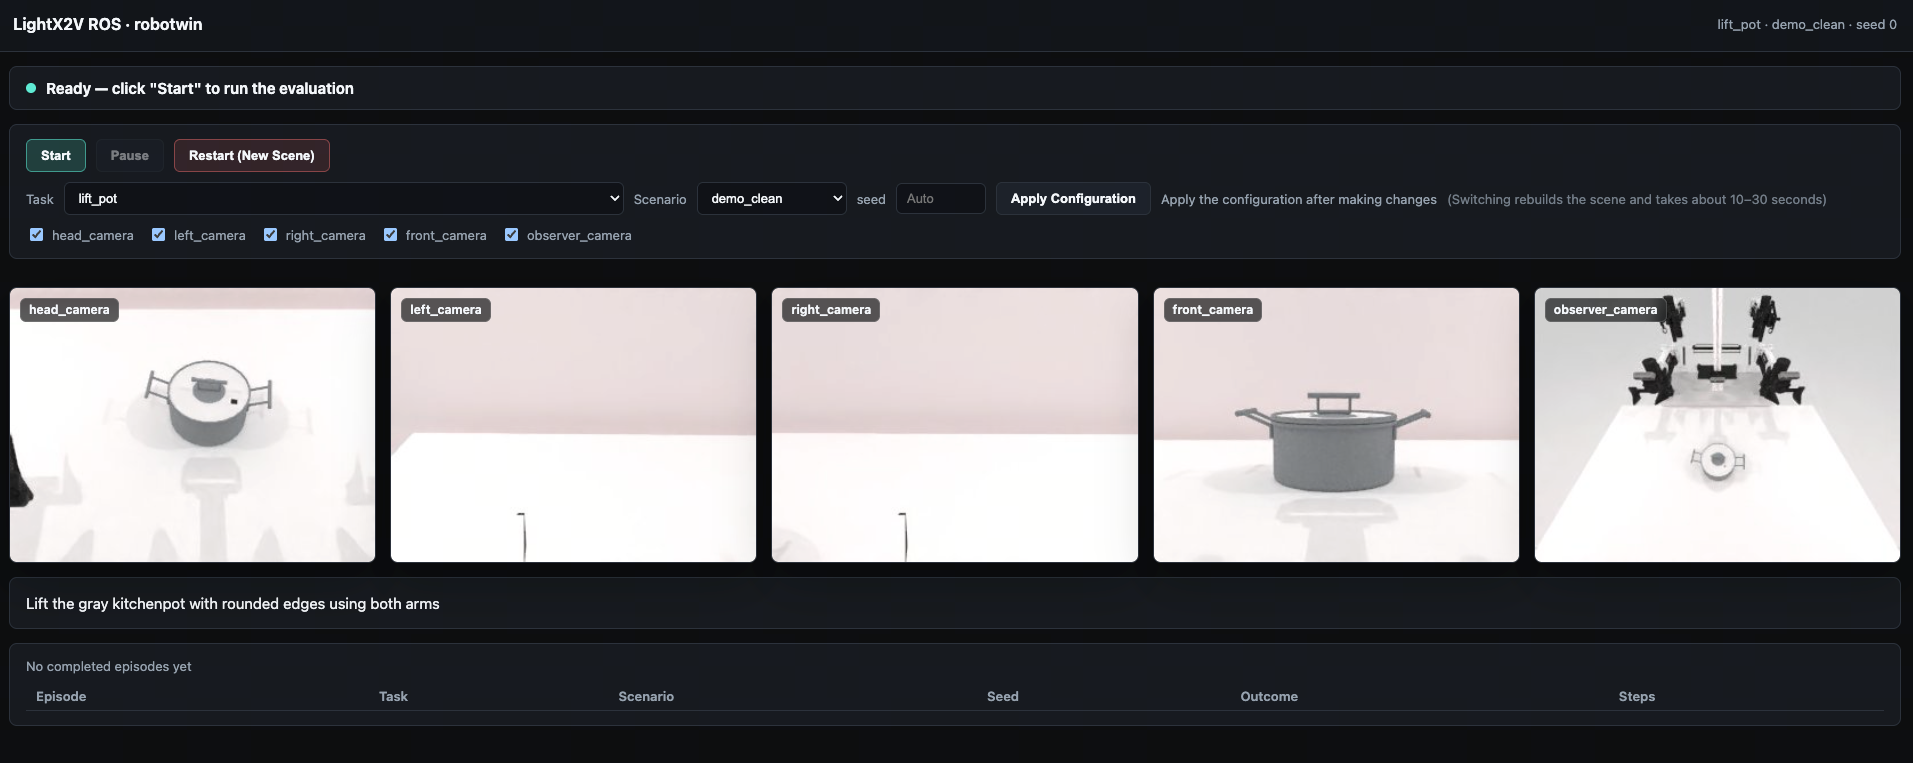Open the Scenario dropdown showing demo_clean
The width and height of the screenshot is (1913, 763).
click(771, 198)
